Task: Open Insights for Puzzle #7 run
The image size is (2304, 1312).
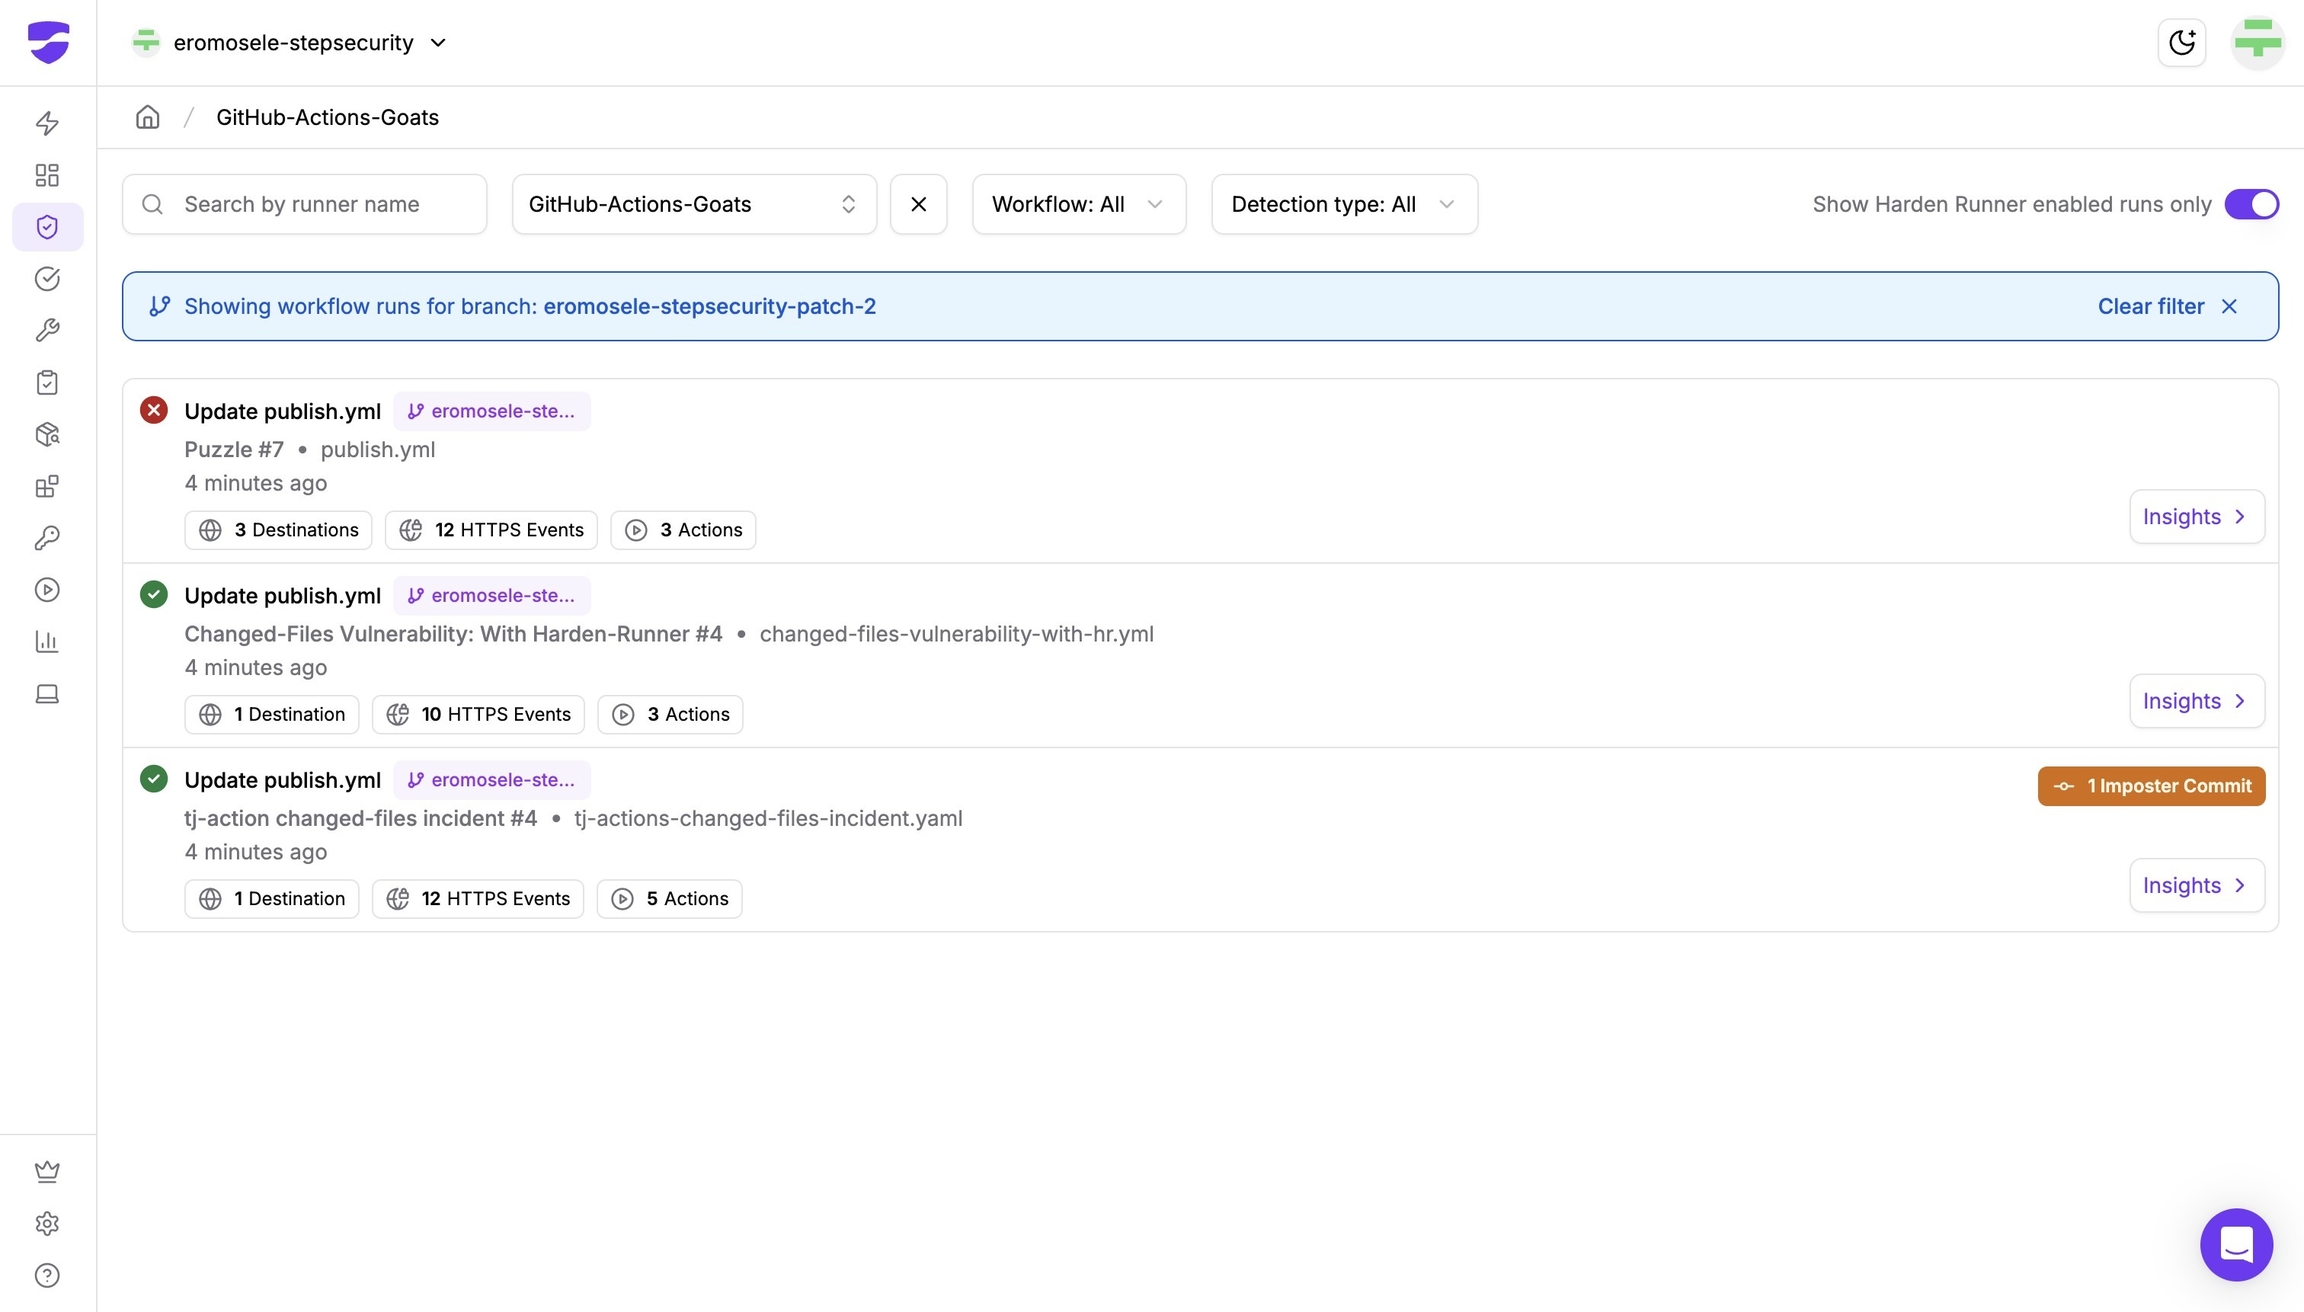Action: tap(2196, 516)
